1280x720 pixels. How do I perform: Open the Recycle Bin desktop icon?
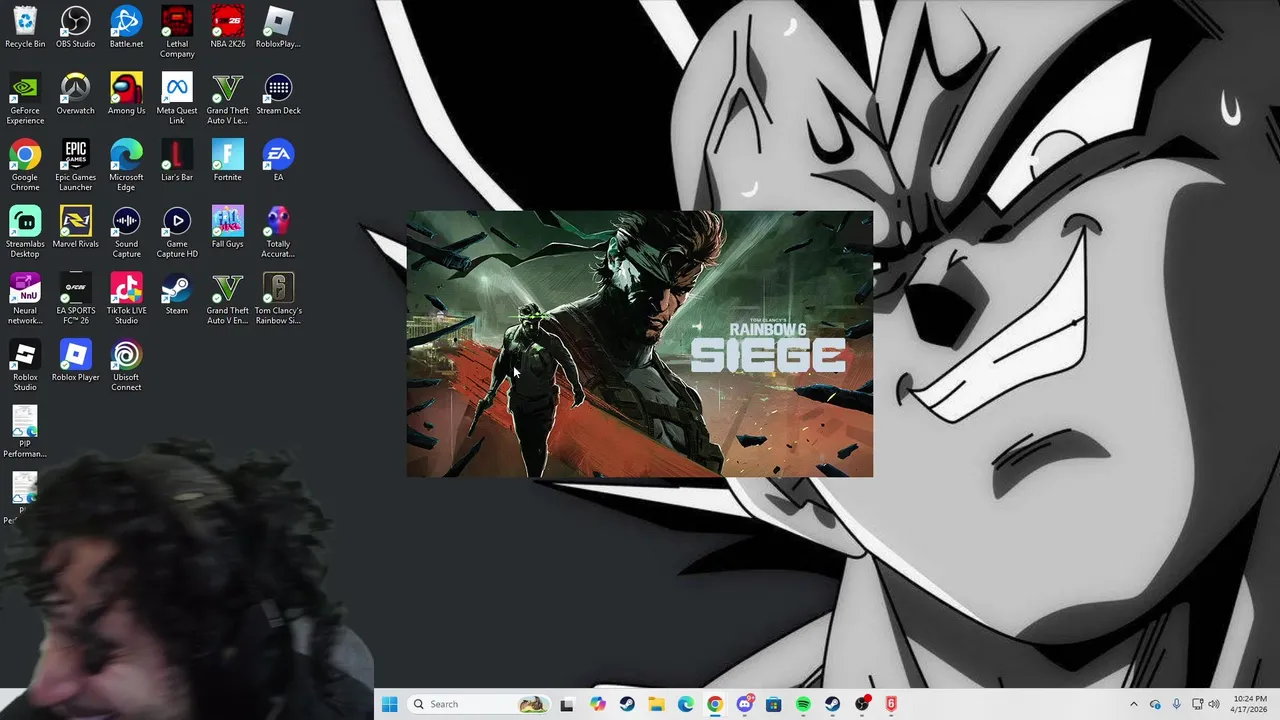pos(25,27)
